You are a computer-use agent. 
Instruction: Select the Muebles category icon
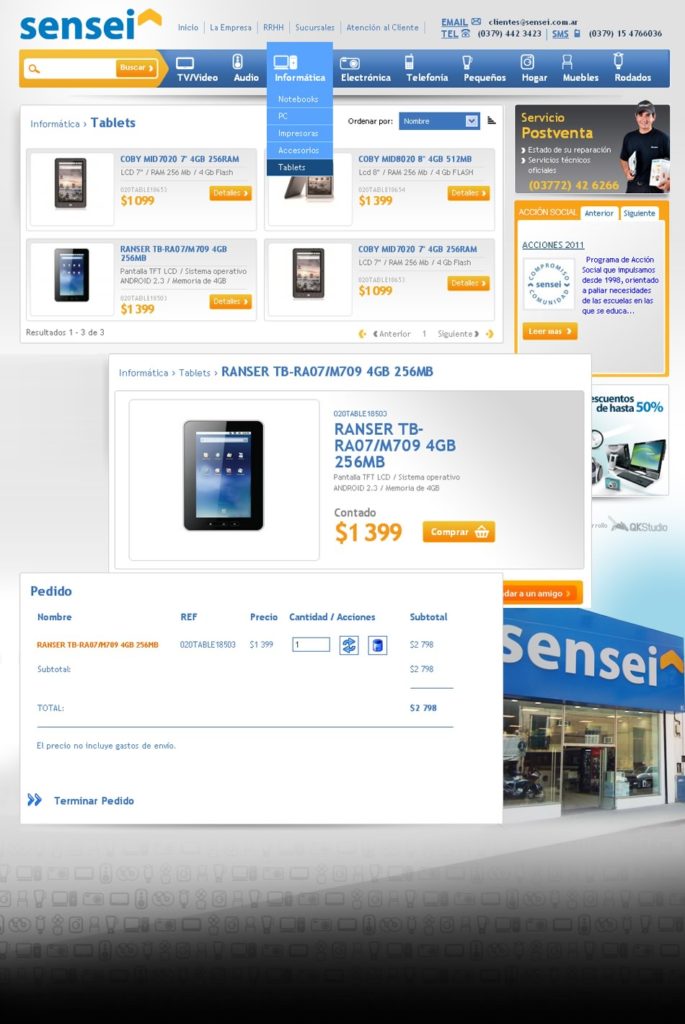(x=567, y=62)
